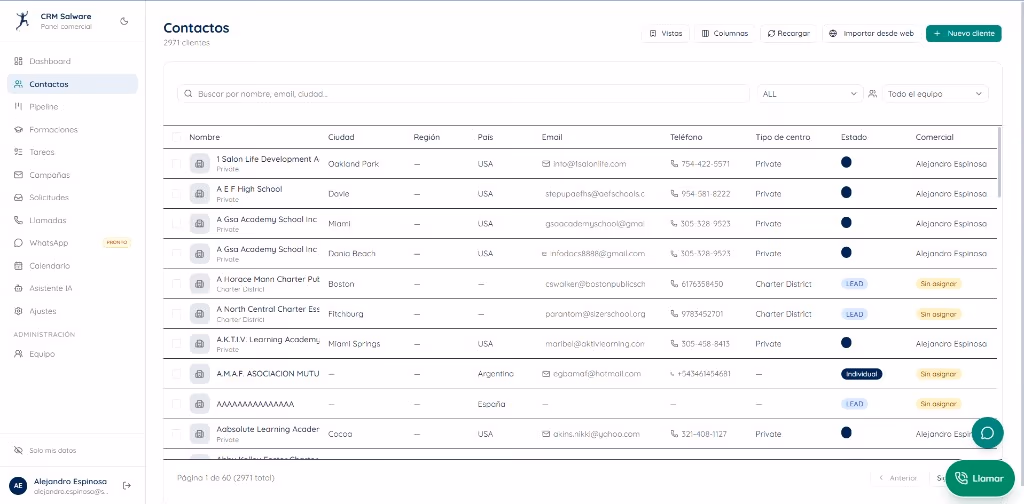Image resolution: width=1024 pixels, height=504 pixels.
Task: Click the Individual badge on A.M.A.F. row
Action: 861,374
